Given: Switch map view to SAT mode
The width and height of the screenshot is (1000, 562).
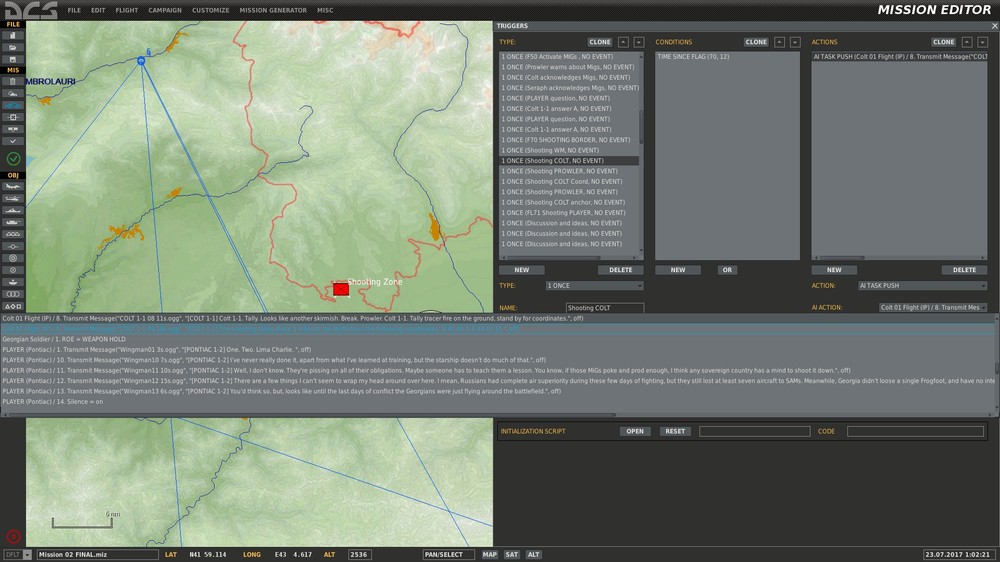Looking at the screenshot, I should click(511, 554).
